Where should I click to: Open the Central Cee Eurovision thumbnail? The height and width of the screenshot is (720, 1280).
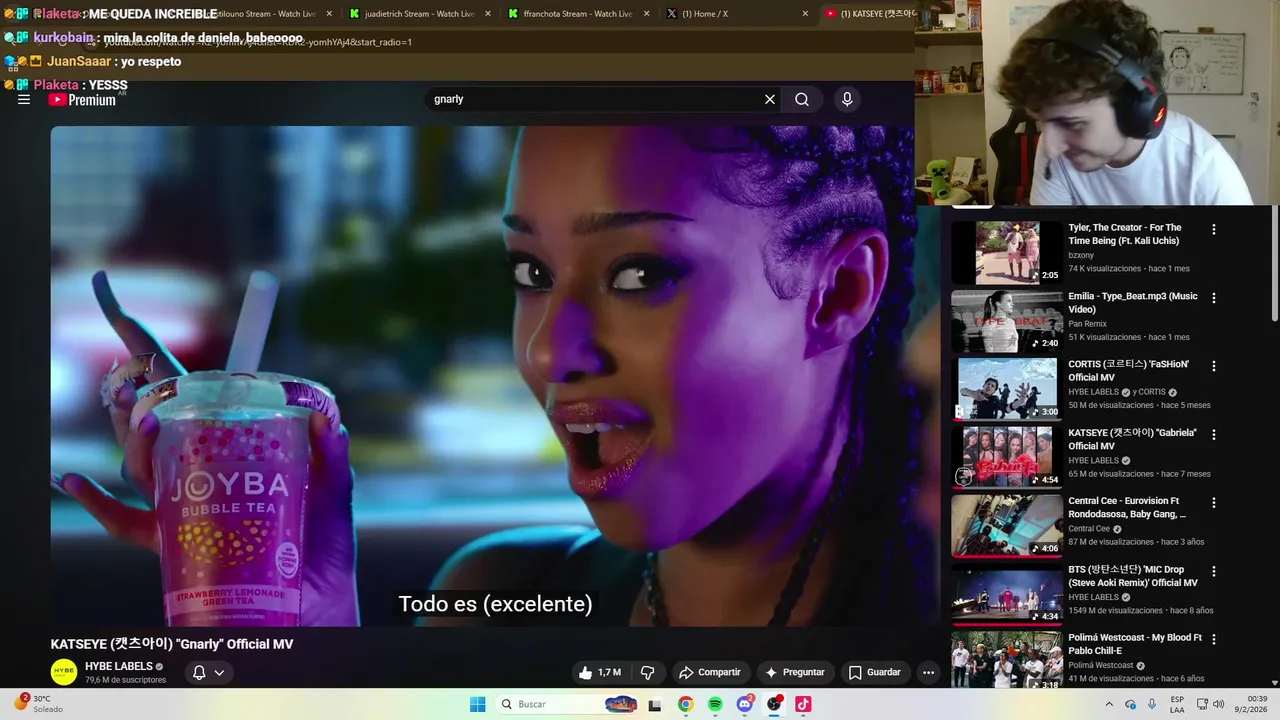click(1007, 525)
